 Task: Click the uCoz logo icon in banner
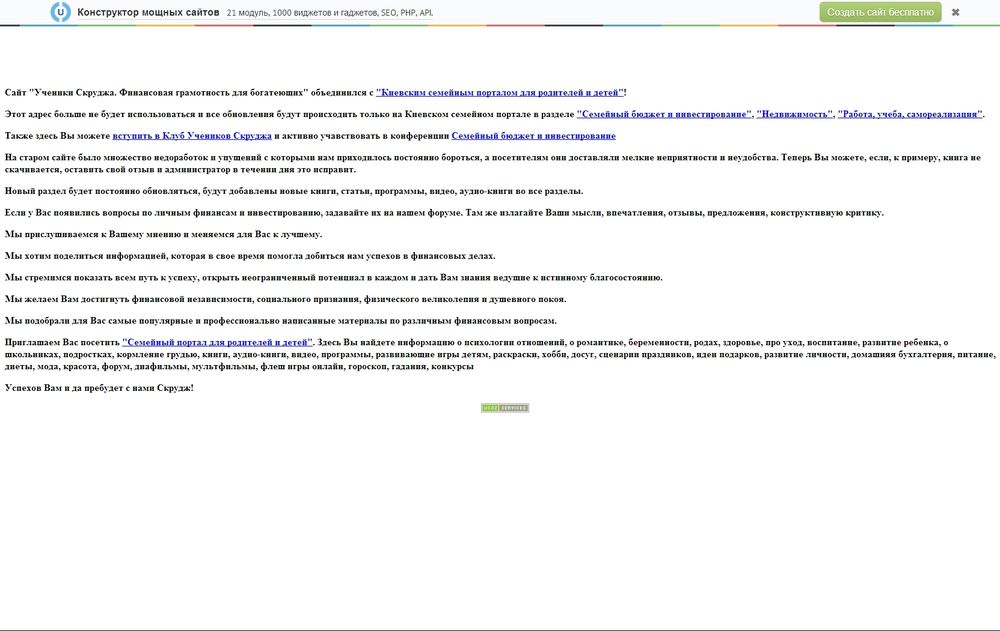click(61, 12)
